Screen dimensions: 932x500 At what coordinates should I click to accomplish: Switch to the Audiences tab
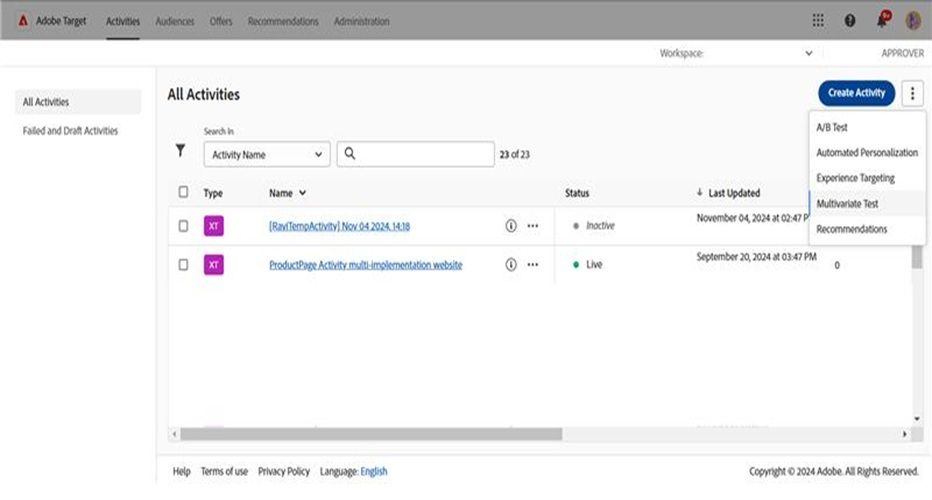[x=174, y=21]
